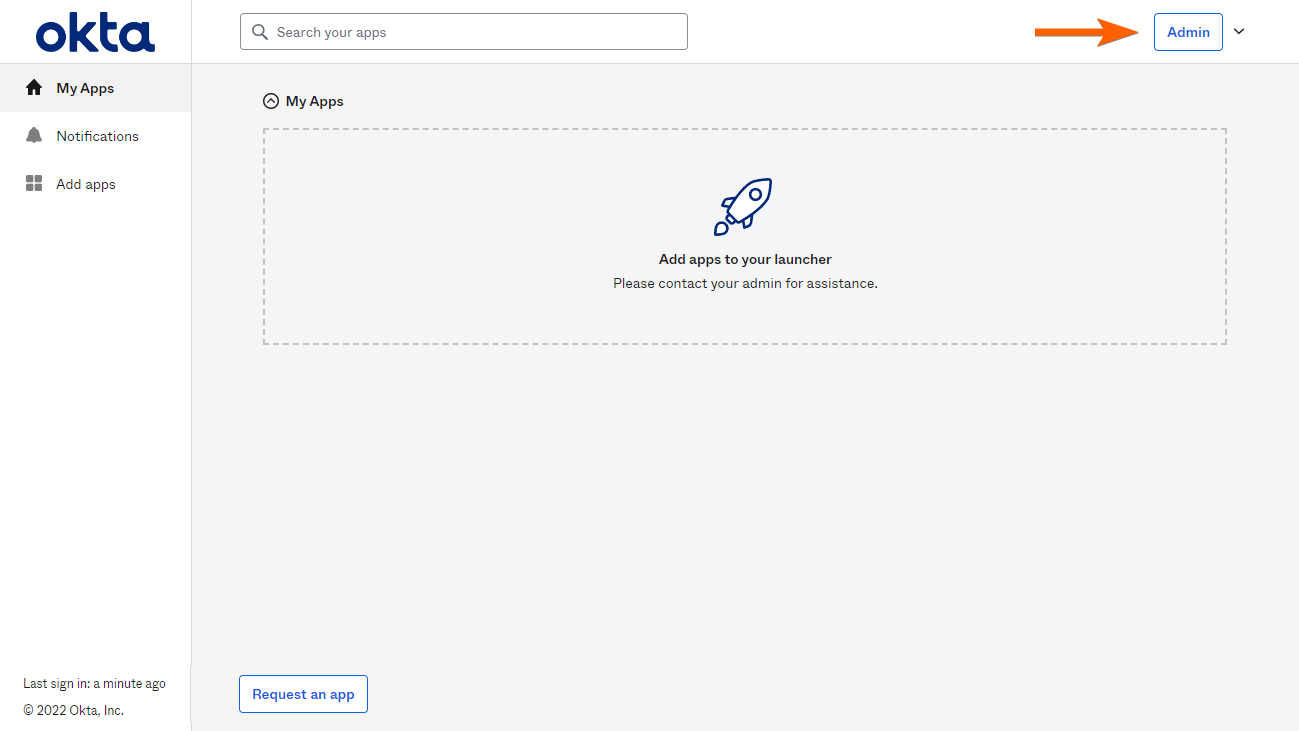Click the 'Add apps to your launcher' text
The width and height of the screenshot is (1299, 731).
pyautogui.click(x=745, y=259)
